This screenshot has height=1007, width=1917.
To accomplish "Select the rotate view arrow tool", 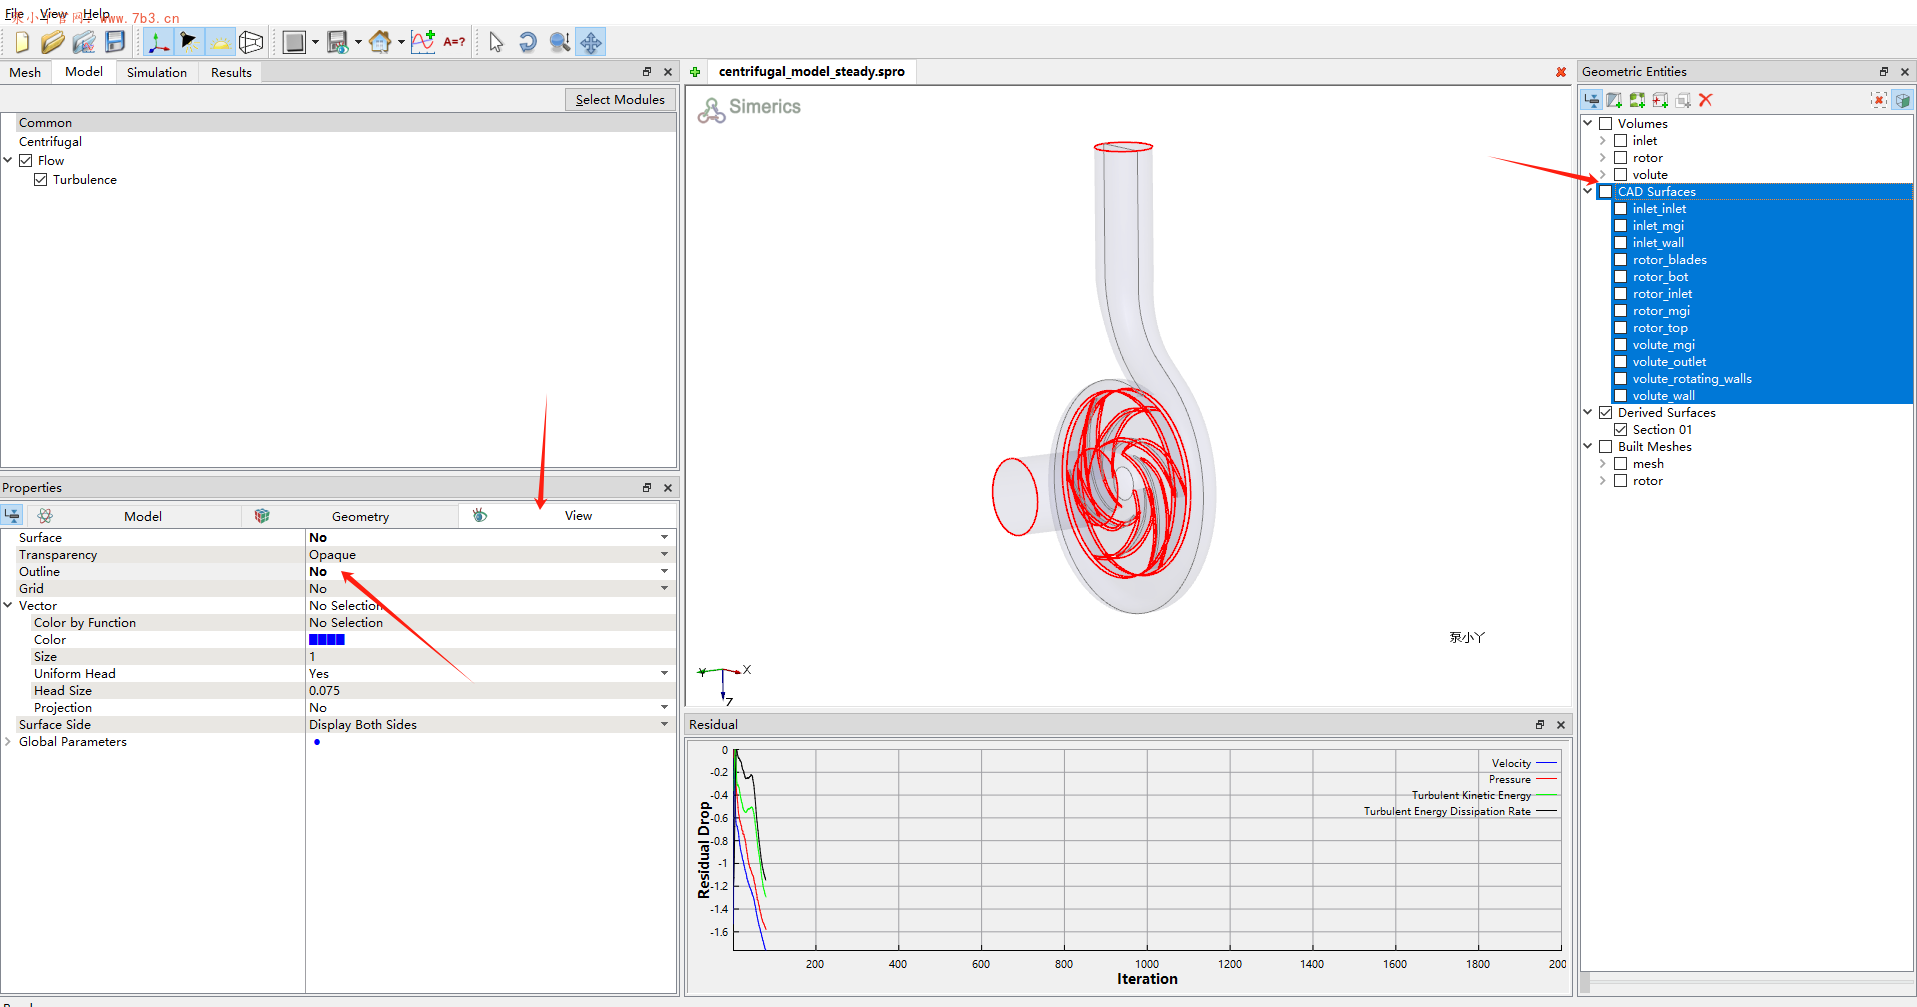I will (528, 42).
